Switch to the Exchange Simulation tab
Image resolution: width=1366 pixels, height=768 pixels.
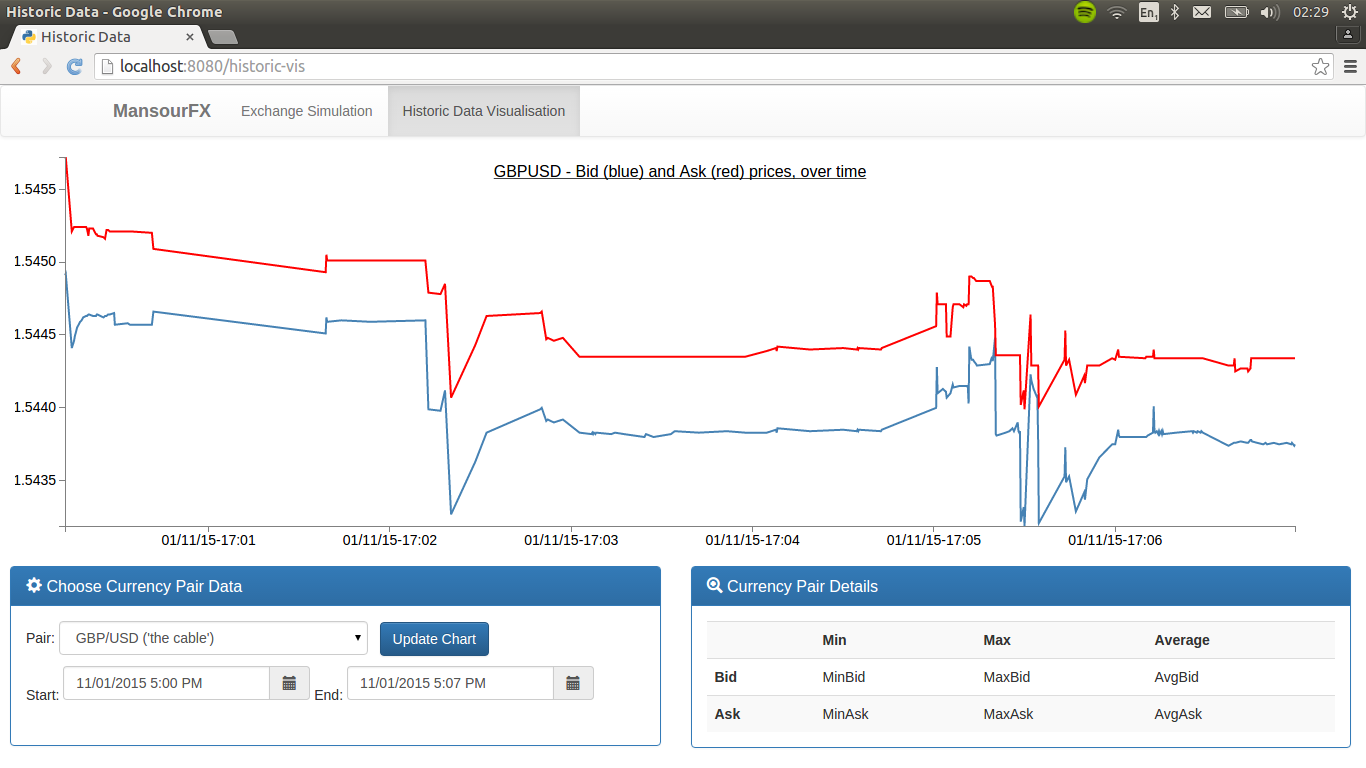[307, 111]
